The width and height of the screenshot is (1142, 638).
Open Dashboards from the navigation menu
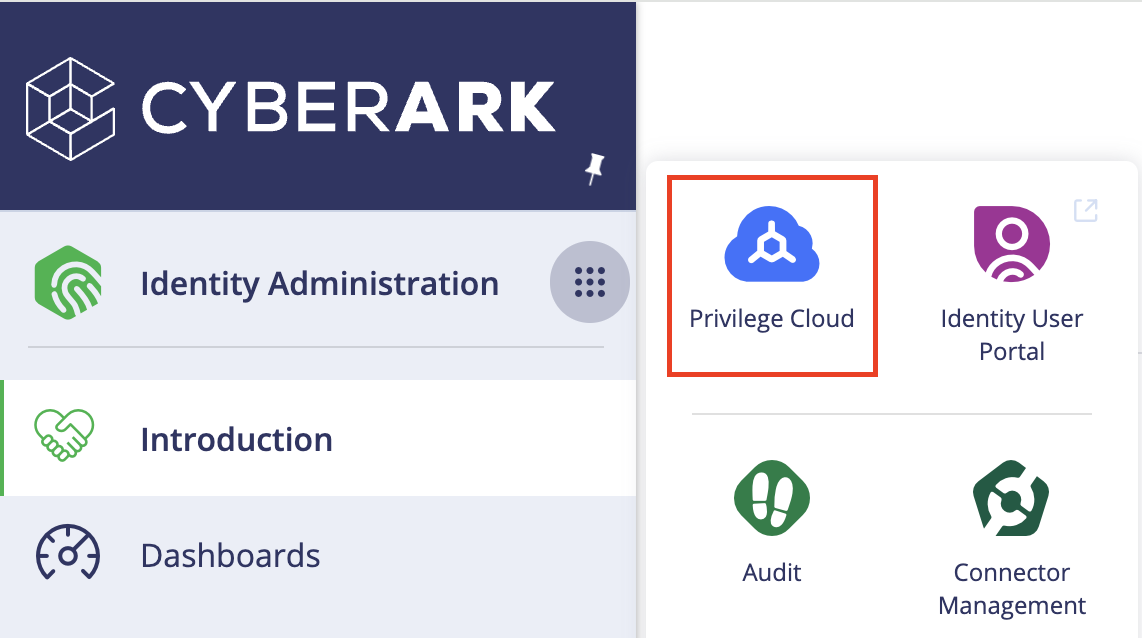tap(231, 553)
